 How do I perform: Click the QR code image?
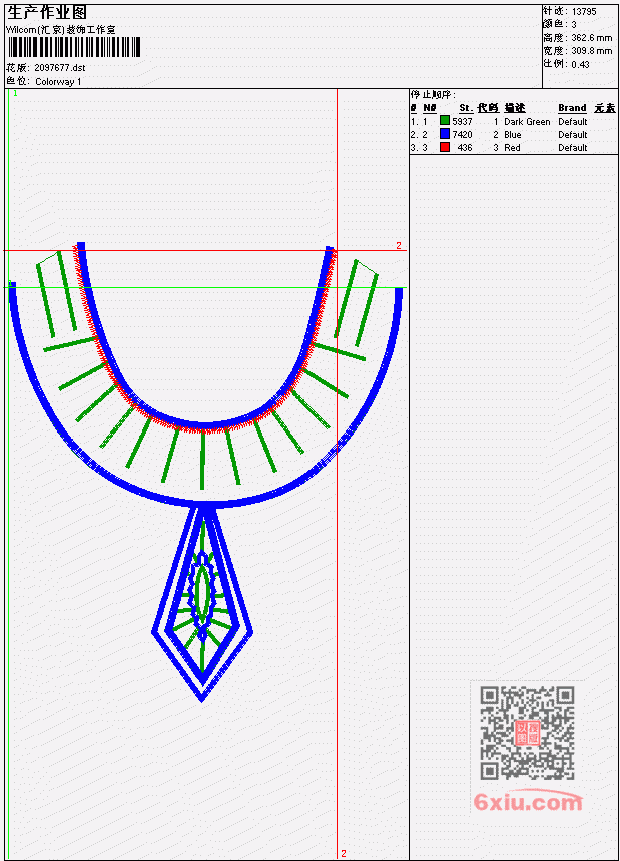click(x=527, y=733)
